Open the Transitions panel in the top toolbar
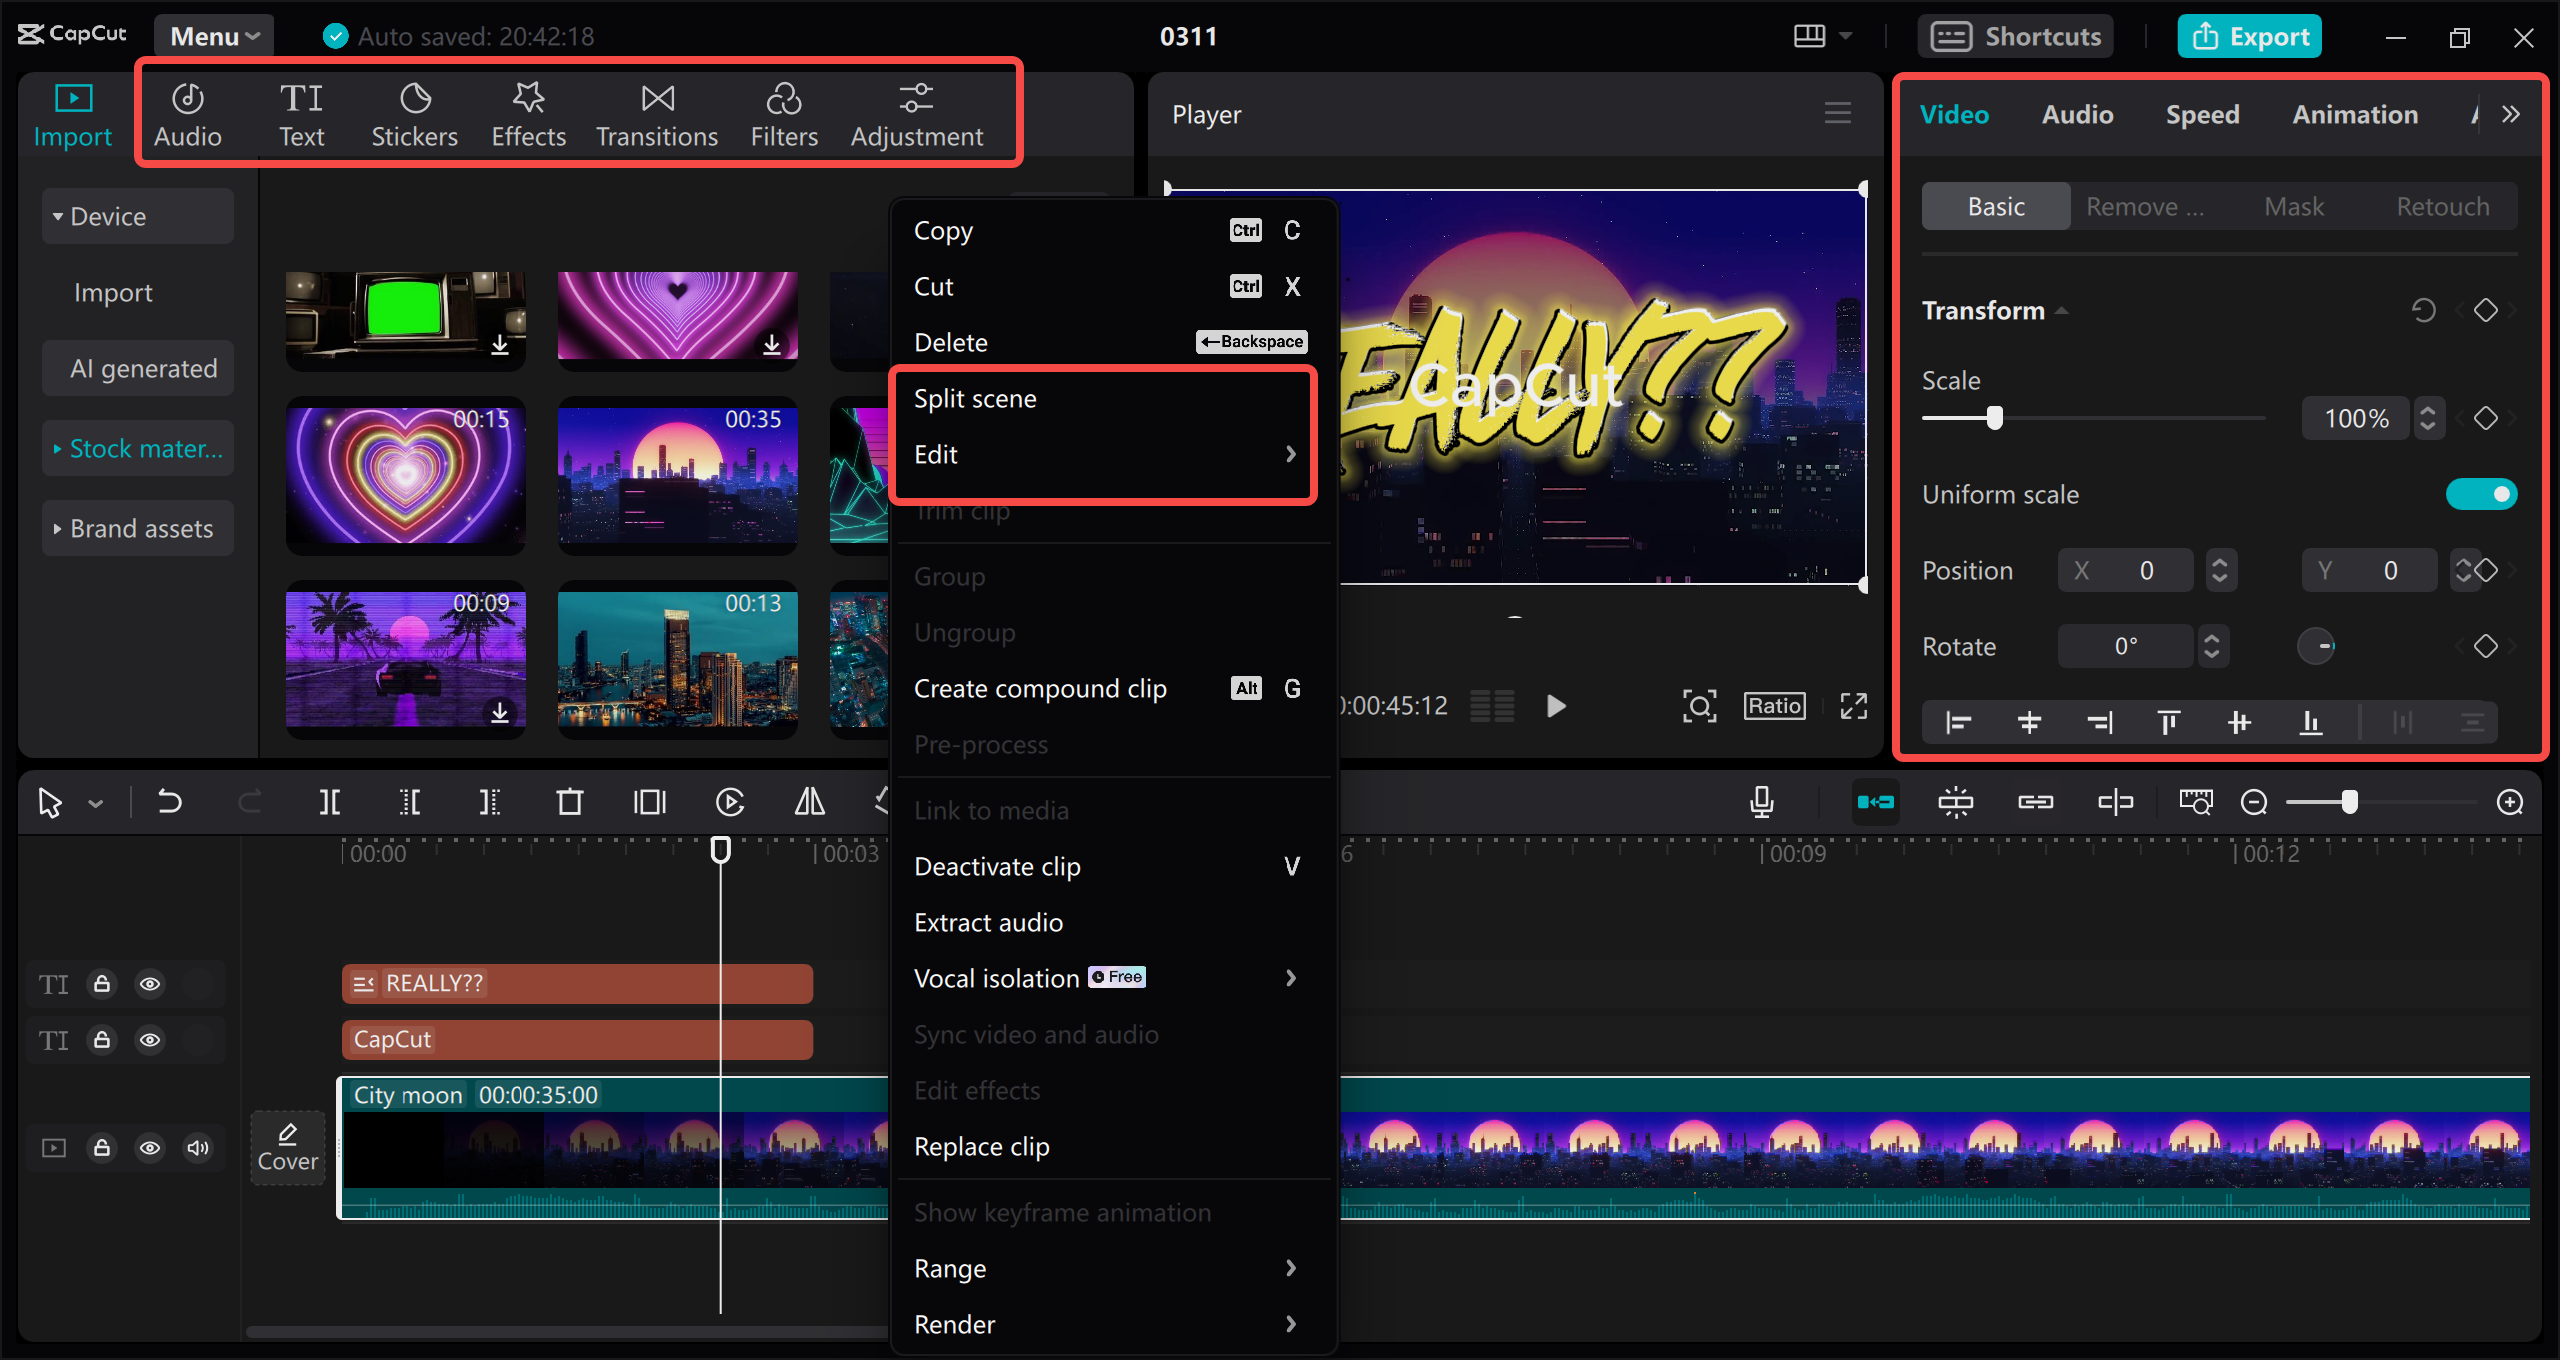Image resolution: width=2560 pixels, height=1360 pixels. coord(656,113)
